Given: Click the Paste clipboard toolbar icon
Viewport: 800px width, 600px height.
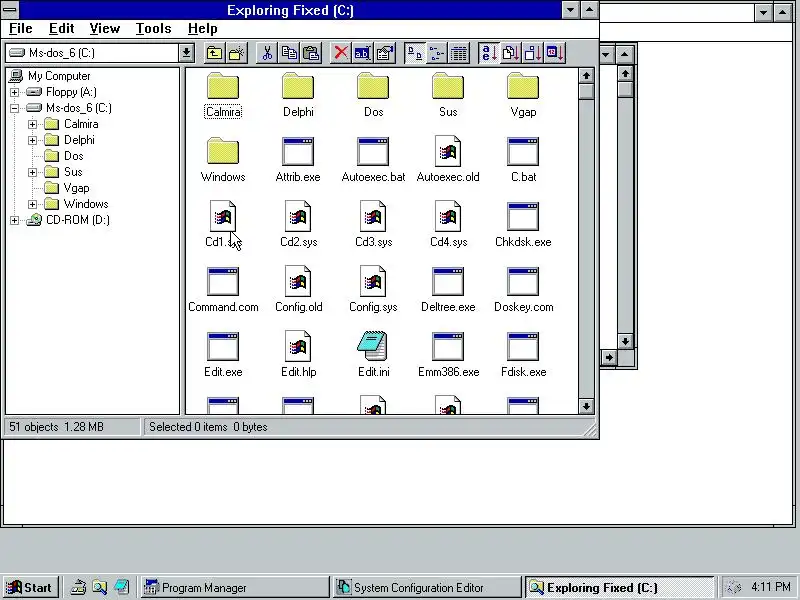Looking at the screenshot, I should point(311,53).
